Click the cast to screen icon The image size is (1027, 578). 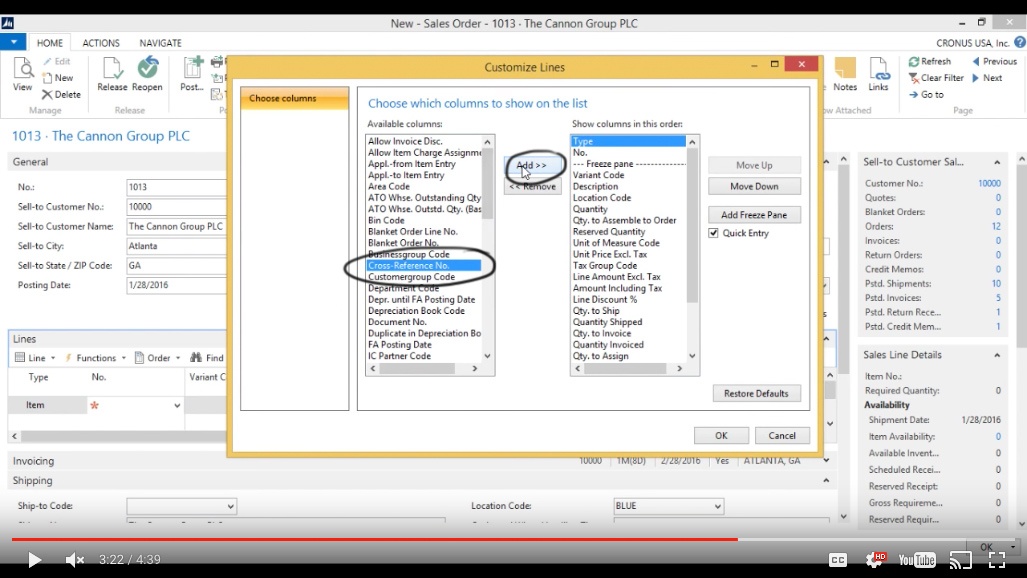tap(961, 560)
